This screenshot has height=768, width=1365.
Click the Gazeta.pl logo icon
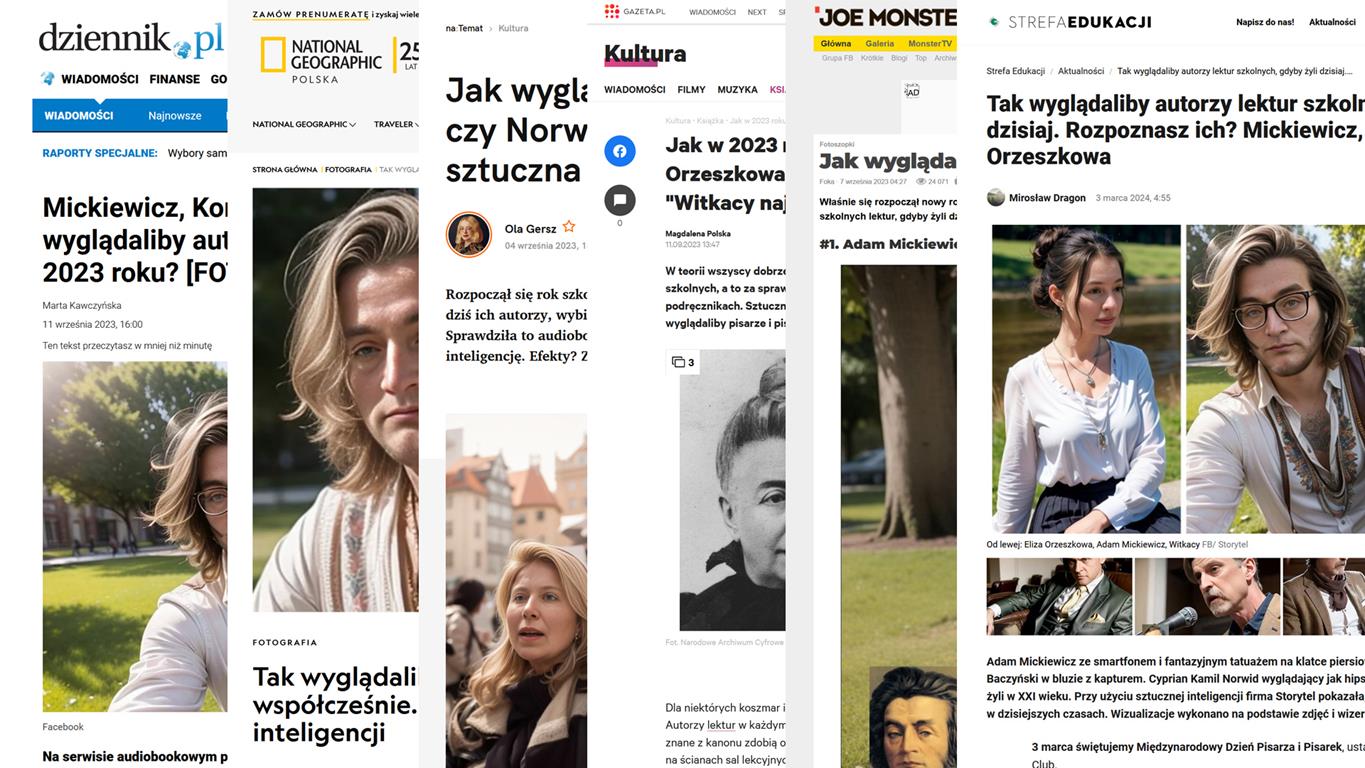pos(612,11)
